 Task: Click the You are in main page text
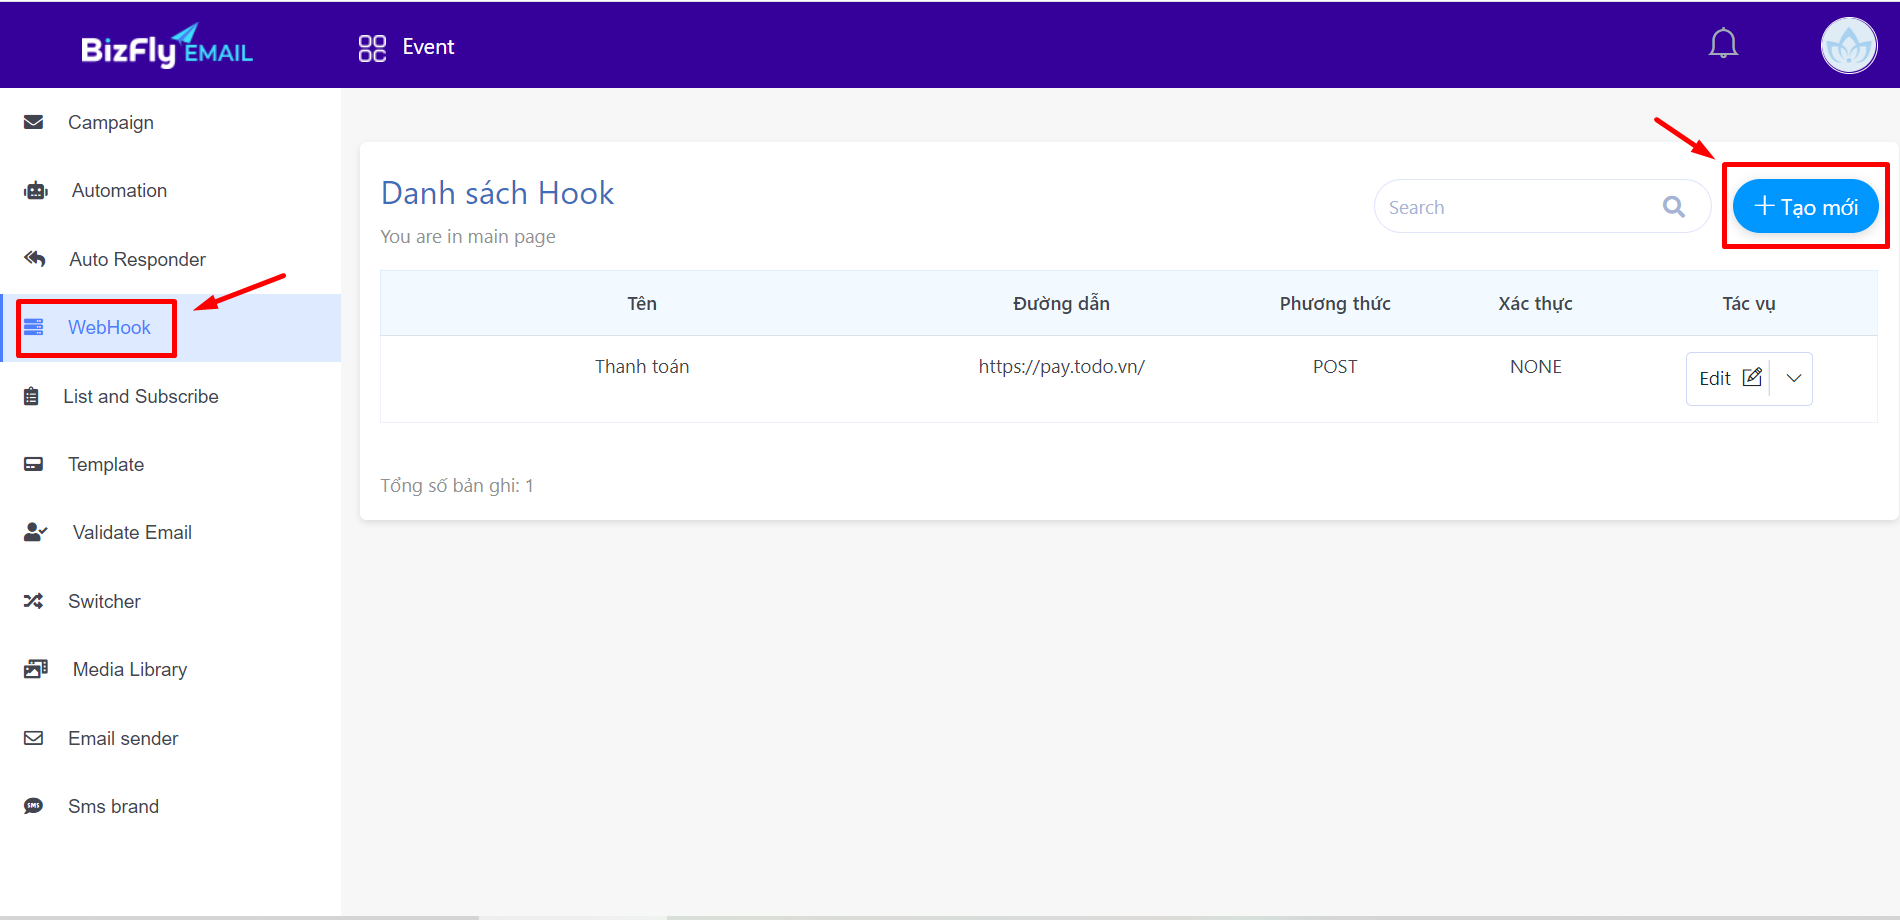[x=468, y=236]
